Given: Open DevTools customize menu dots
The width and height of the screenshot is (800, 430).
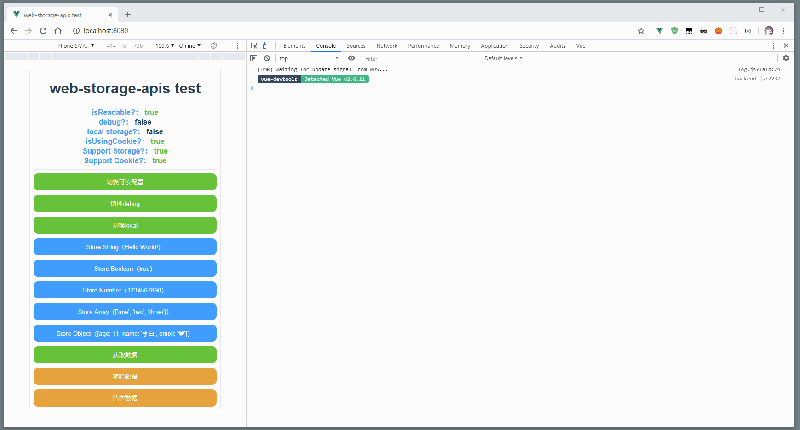Looking at the screenshot, I should [x=773, y=45].
